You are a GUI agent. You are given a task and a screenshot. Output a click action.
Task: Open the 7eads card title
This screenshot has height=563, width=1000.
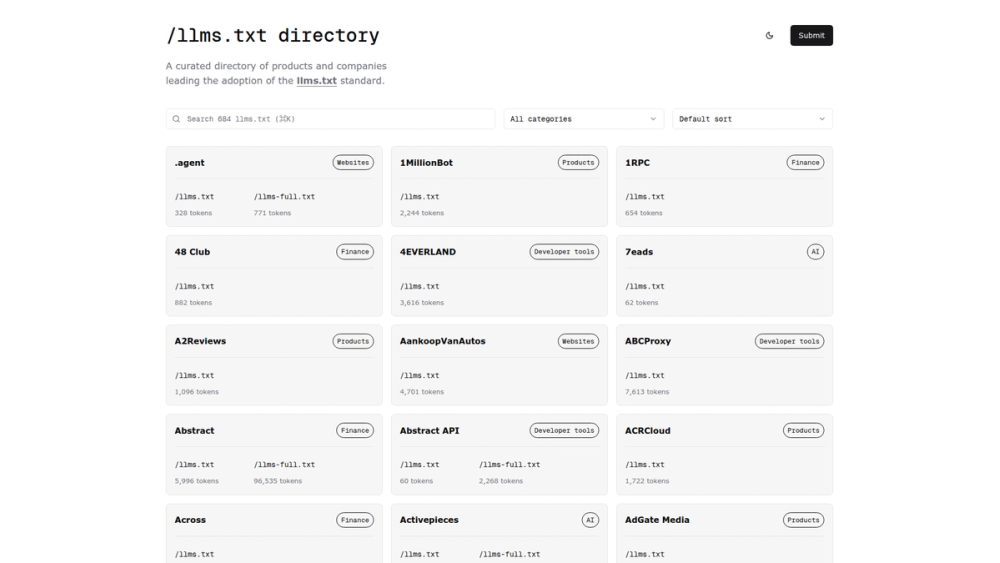(x=638, y=252)
